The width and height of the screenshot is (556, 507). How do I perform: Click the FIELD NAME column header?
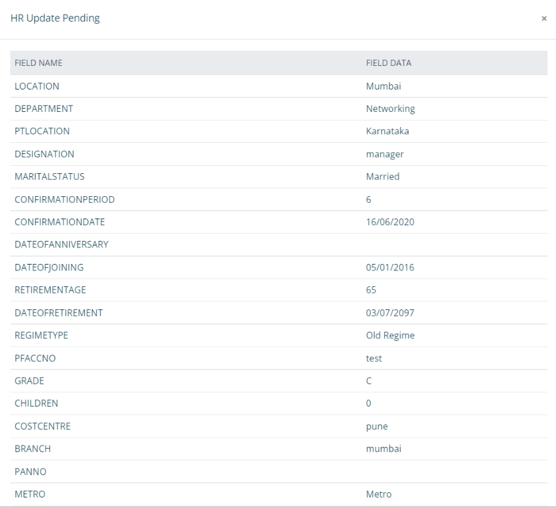tap(38, 63)
